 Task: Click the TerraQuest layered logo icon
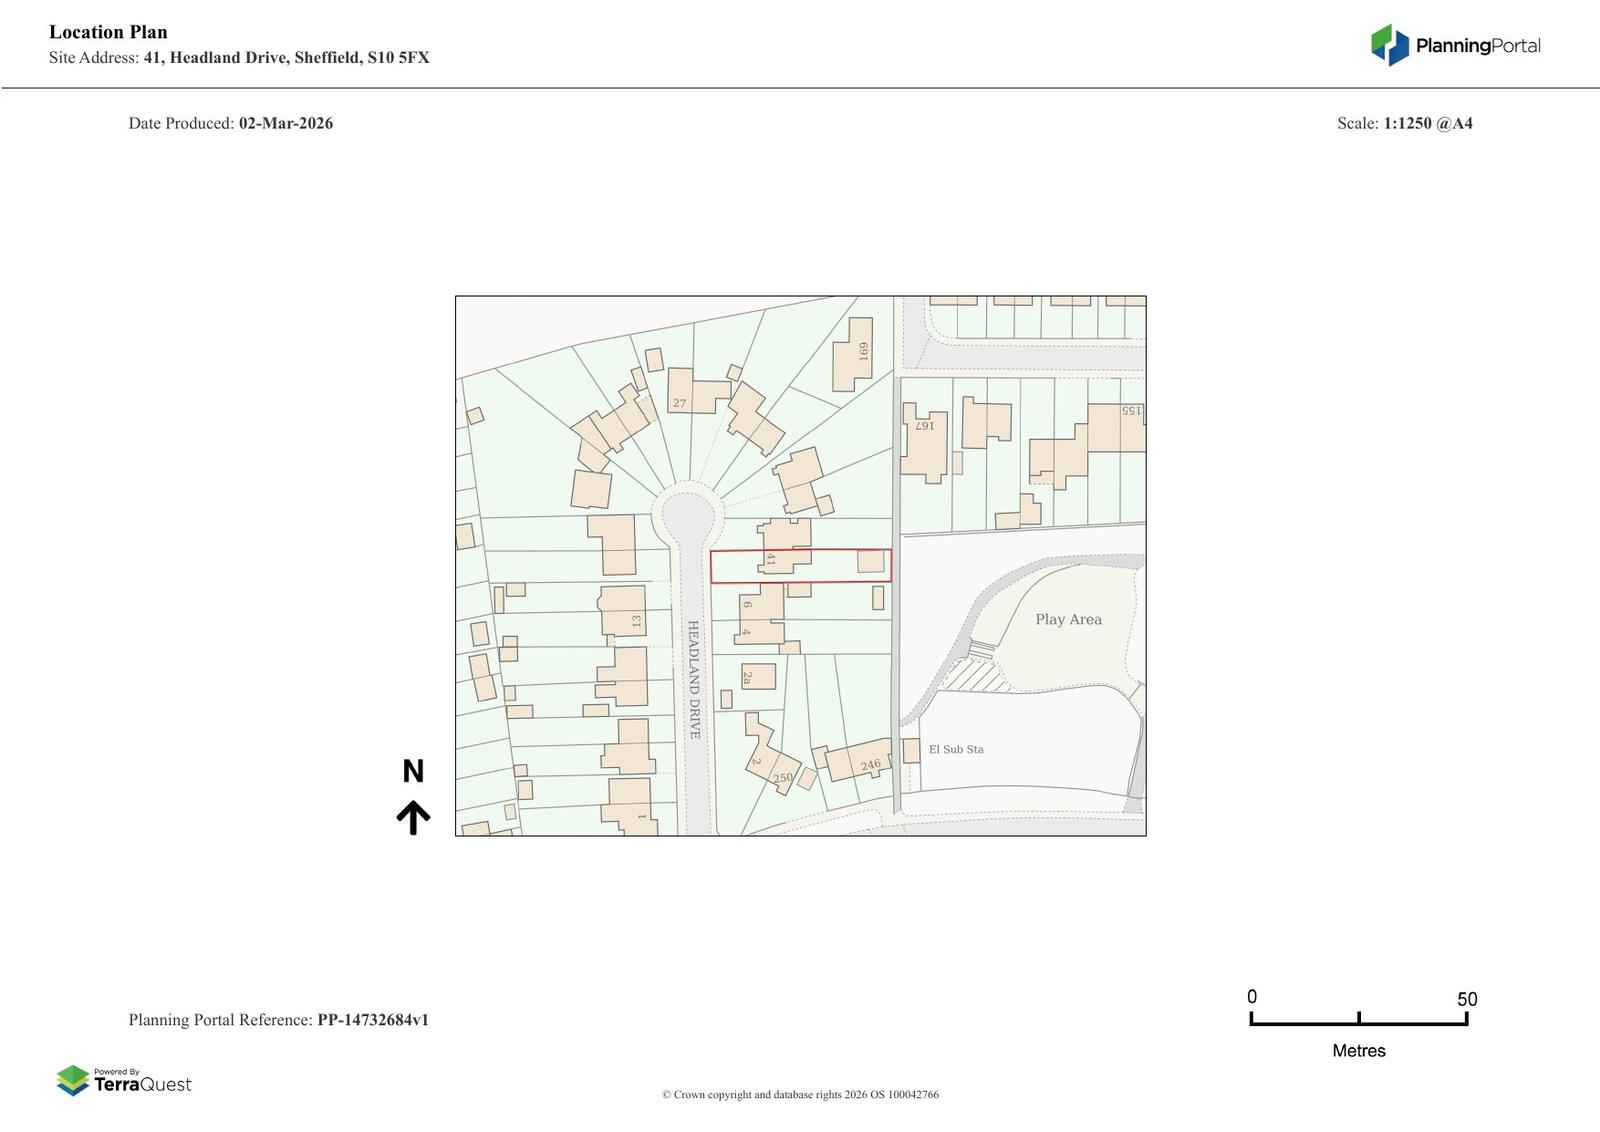point(73,1080)
